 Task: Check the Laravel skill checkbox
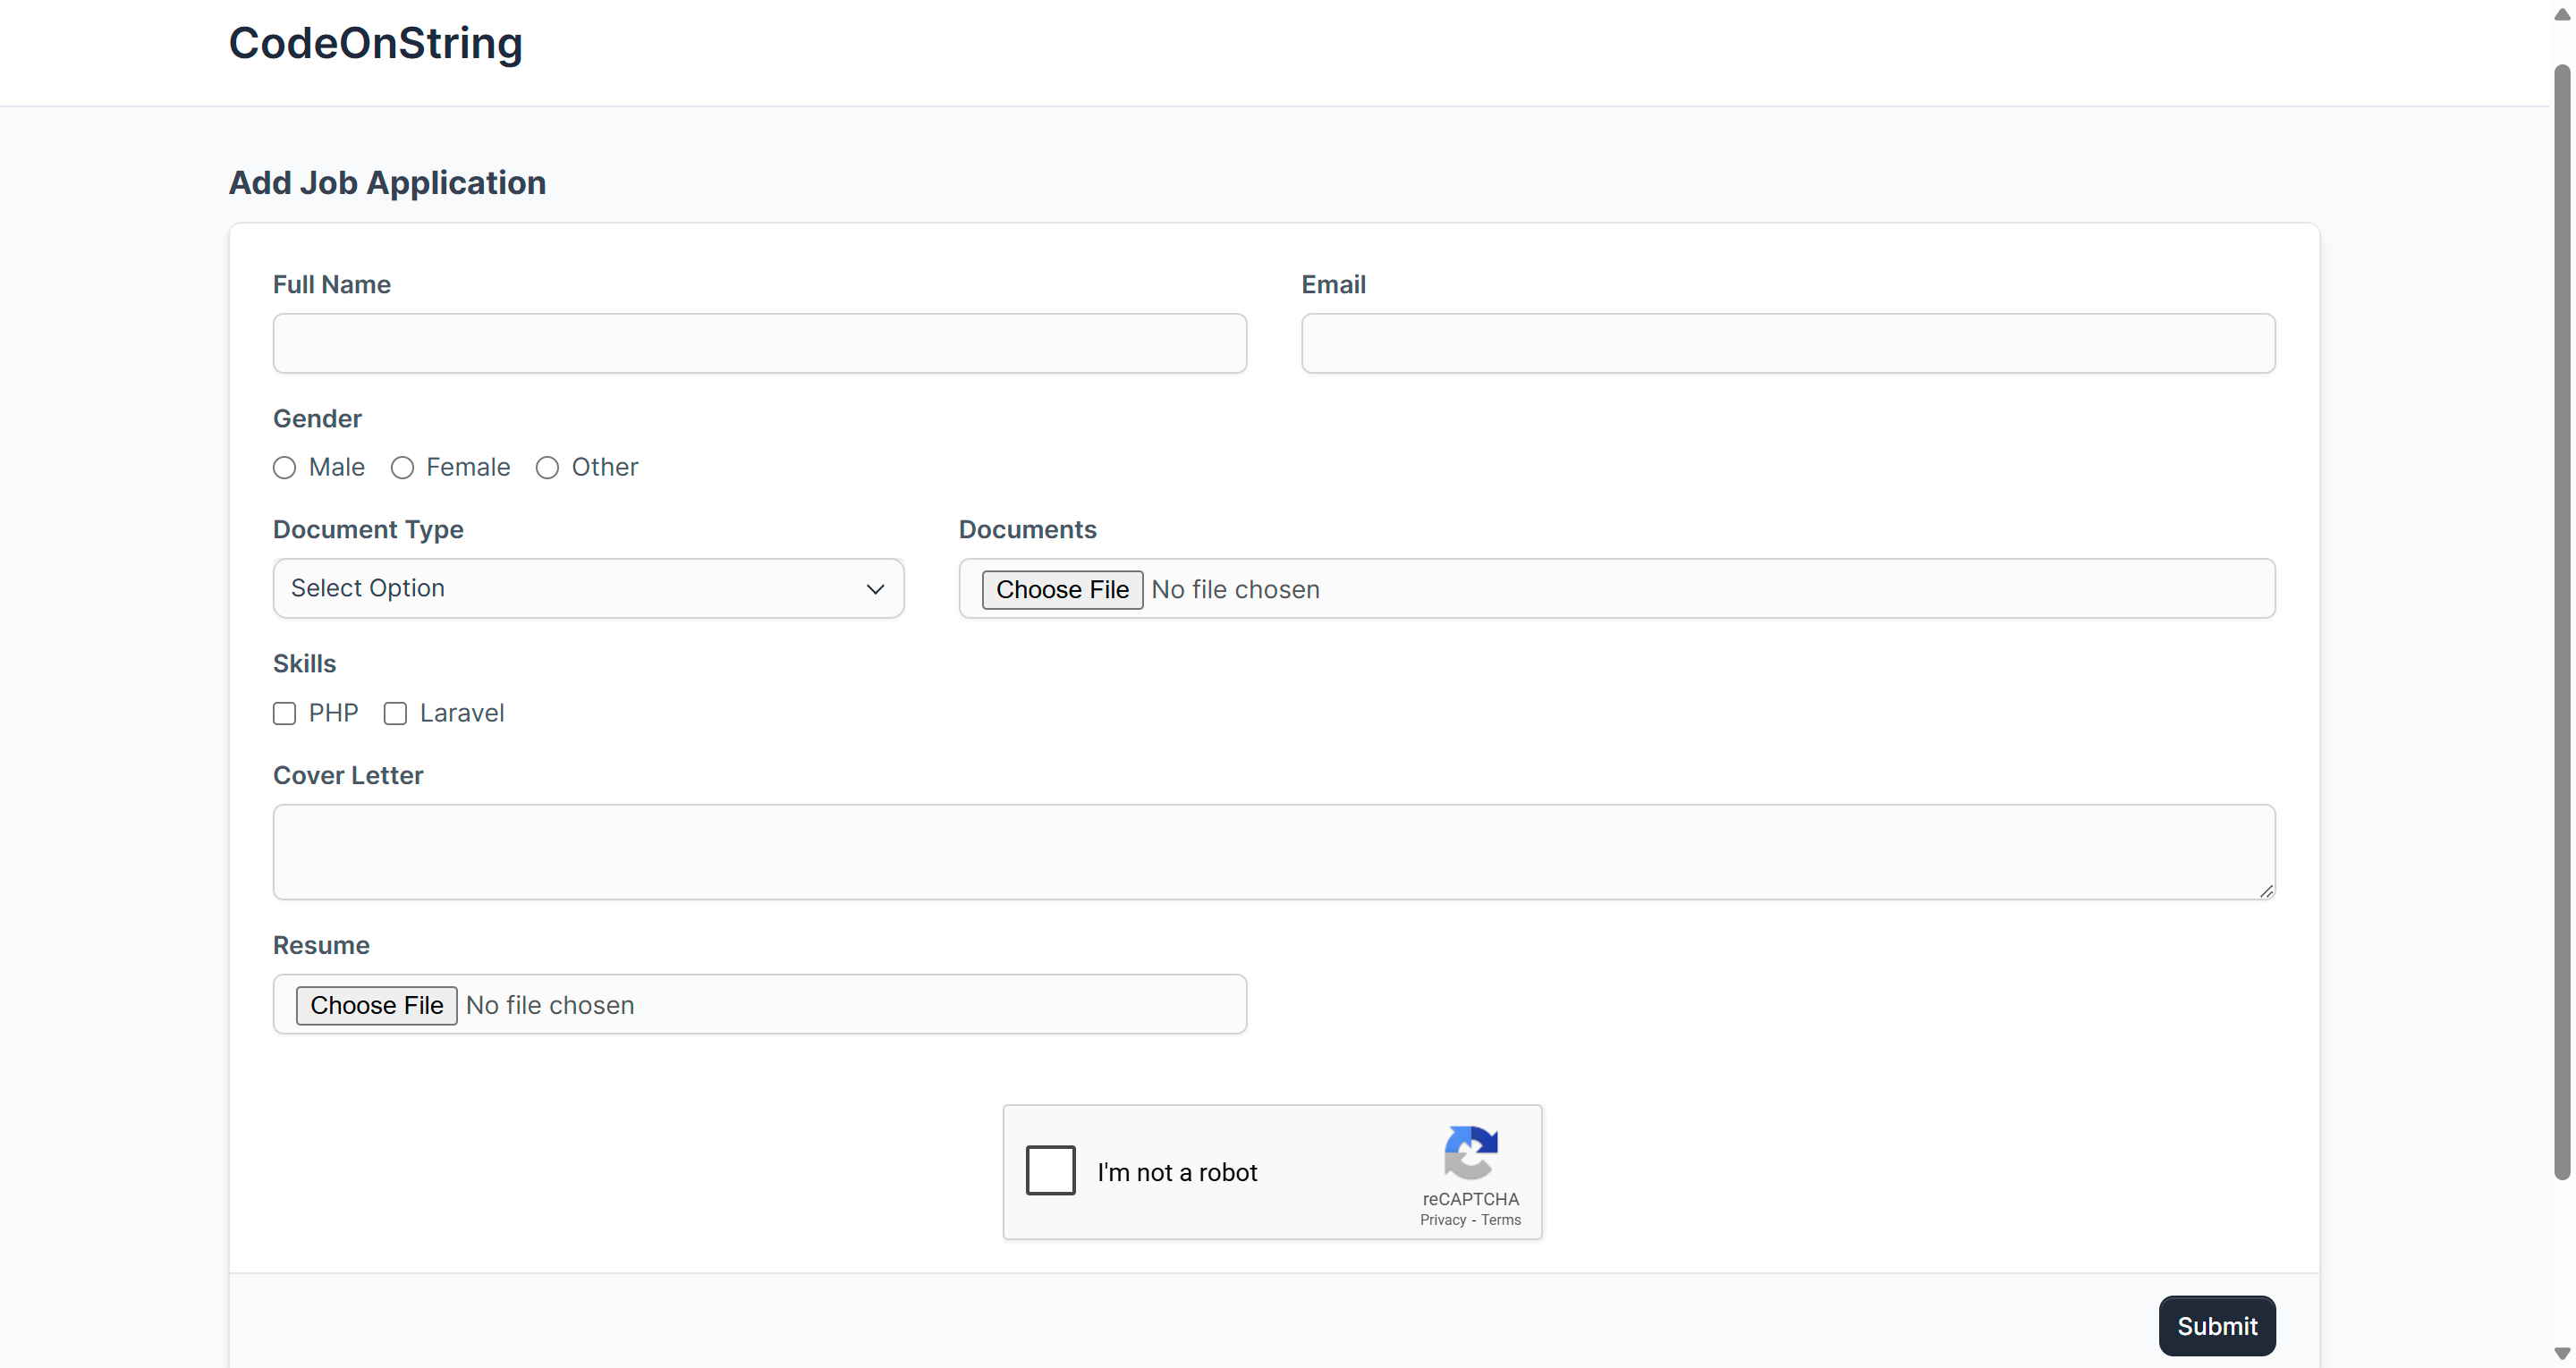396,713
